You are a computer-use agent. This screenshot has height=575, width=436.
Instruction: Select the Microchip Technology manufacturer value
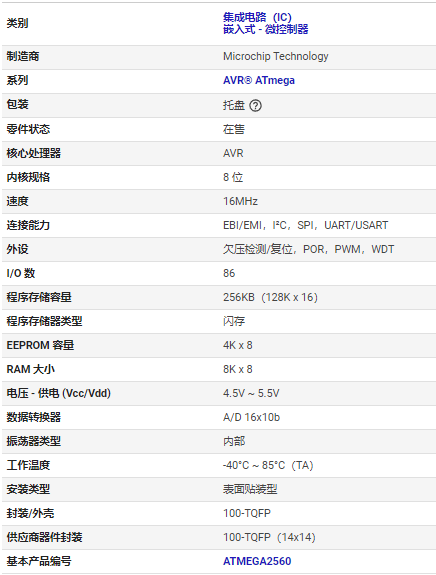276,56
